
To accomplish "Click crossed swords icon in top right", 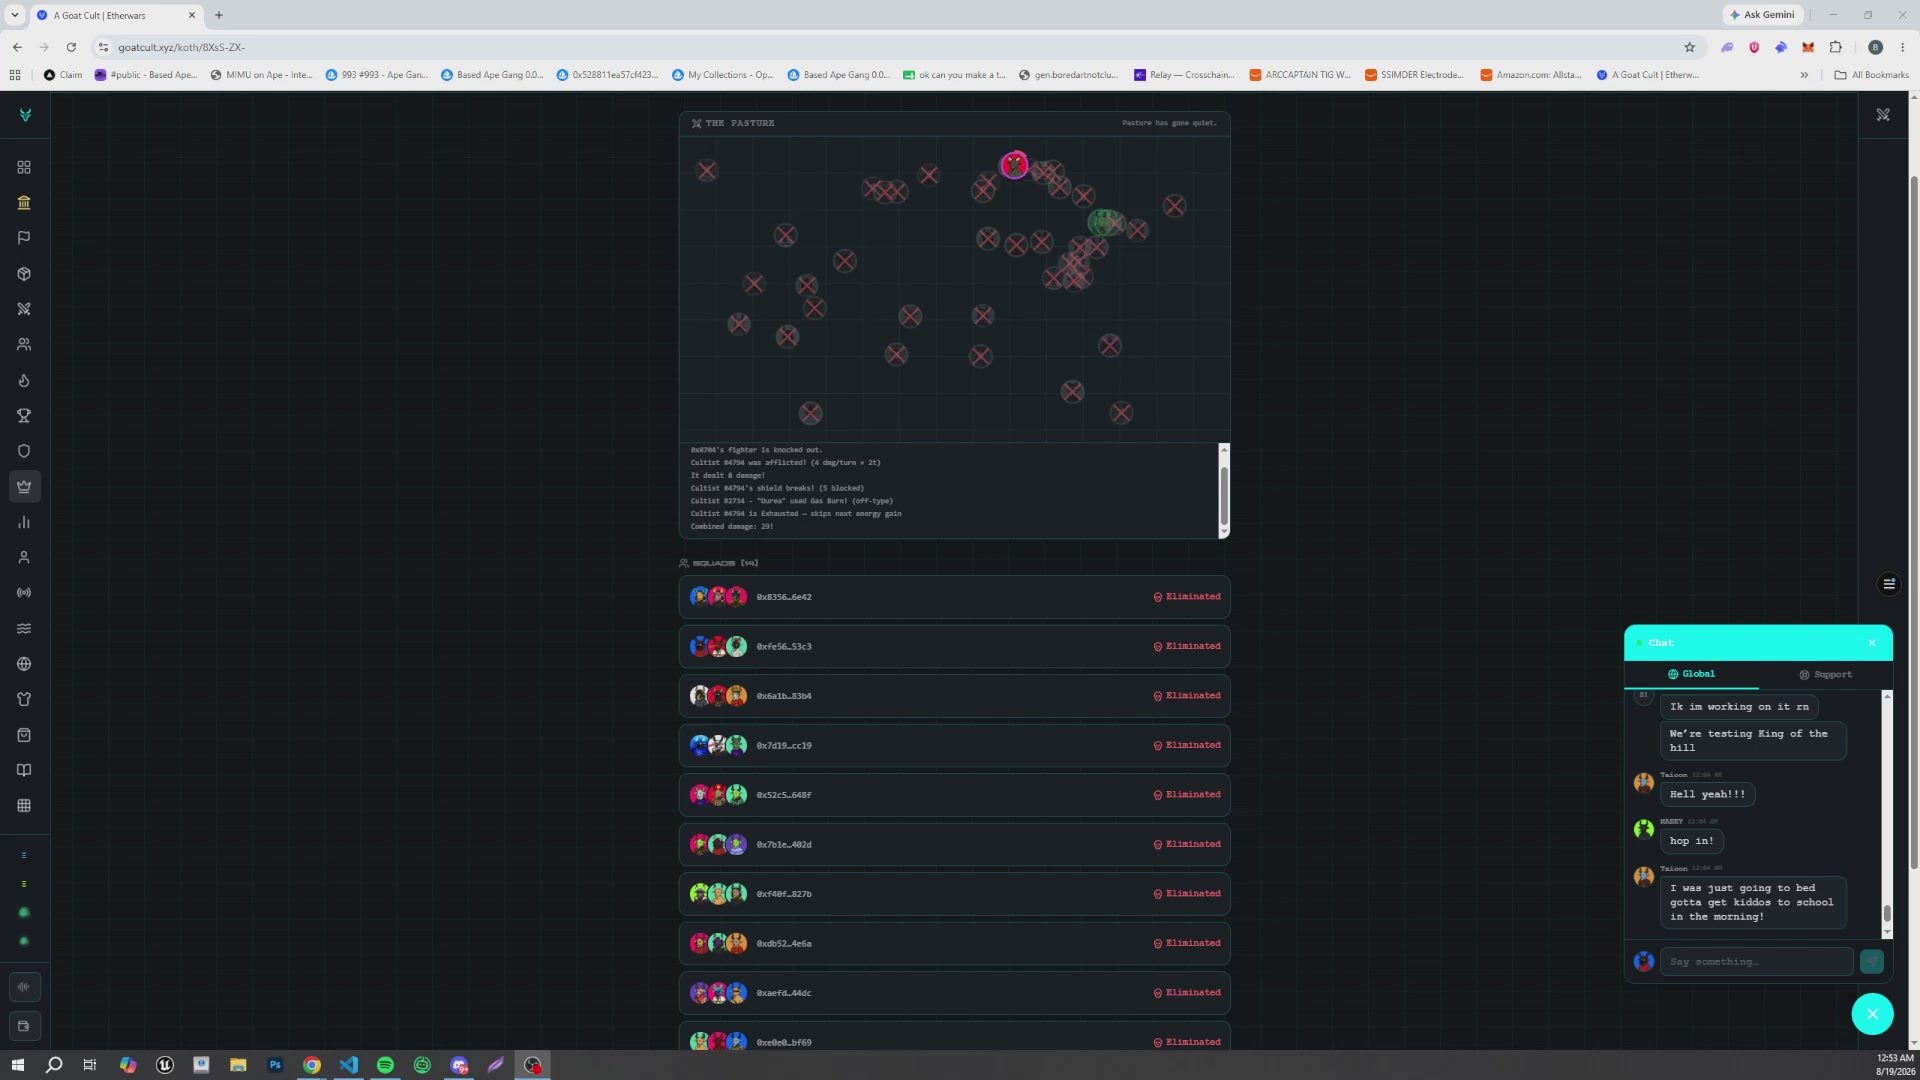I will click(x=1883, y=115).
